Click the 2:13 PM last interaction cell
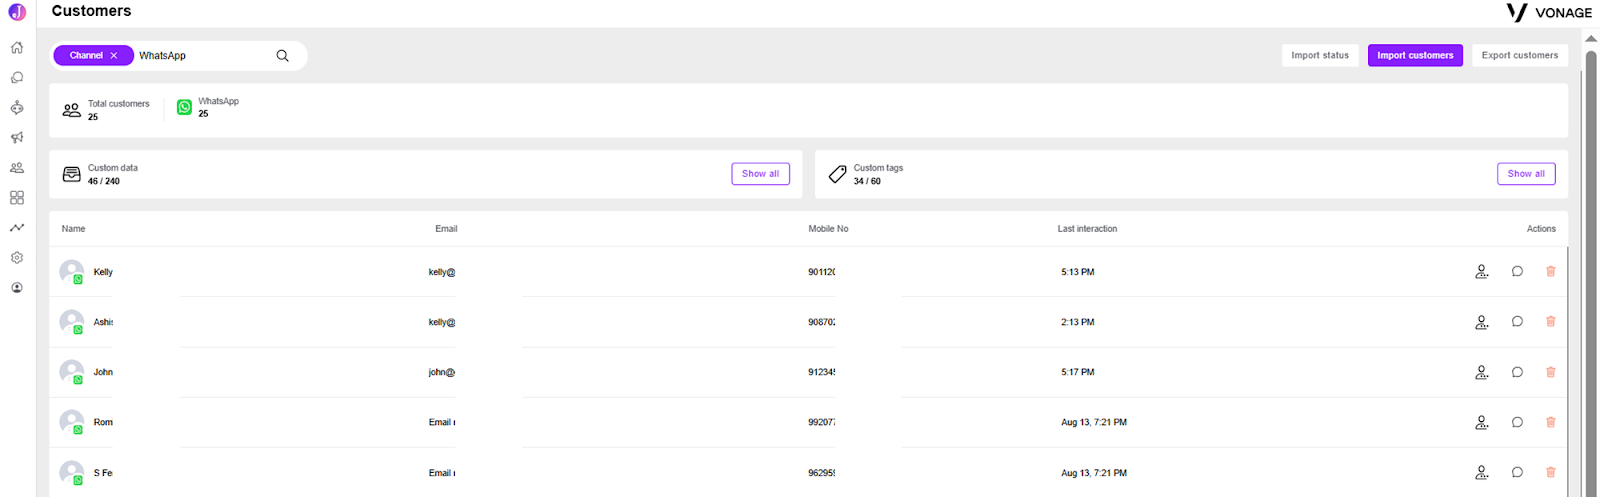Viewport: 1600px width, 497px height. coord(1078,322)
